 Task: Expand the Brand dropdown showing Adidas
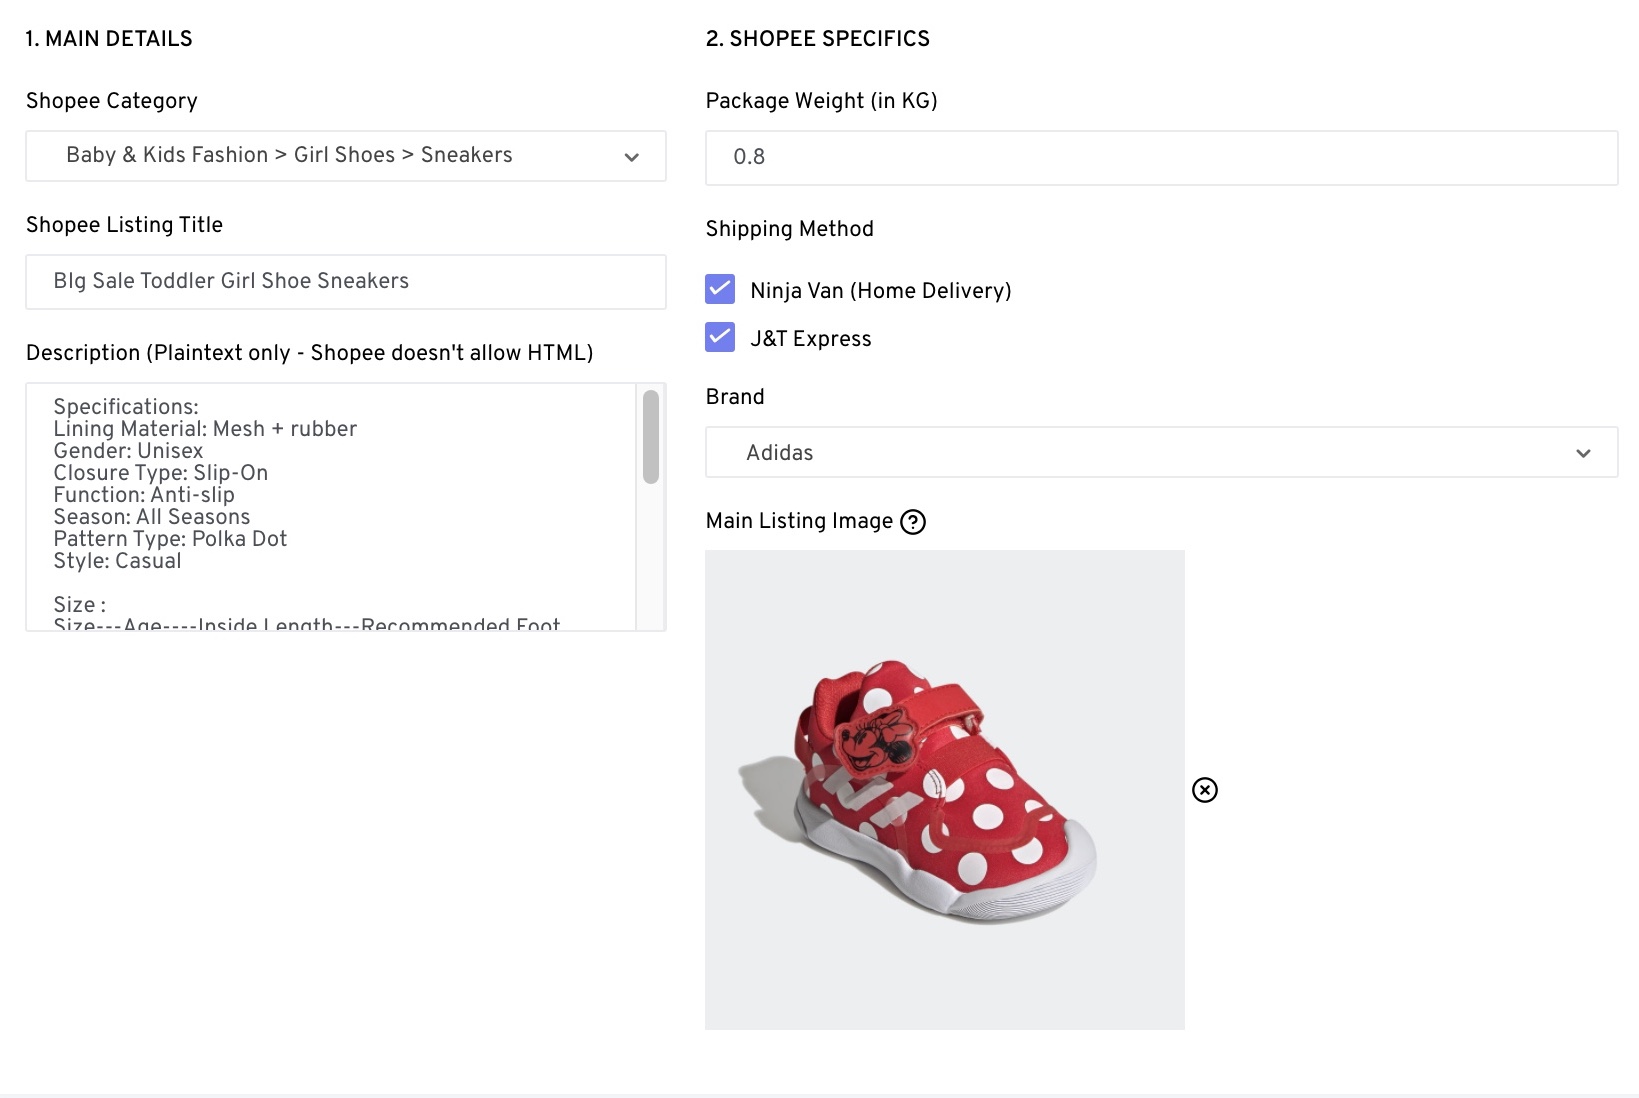[1160, 453]
